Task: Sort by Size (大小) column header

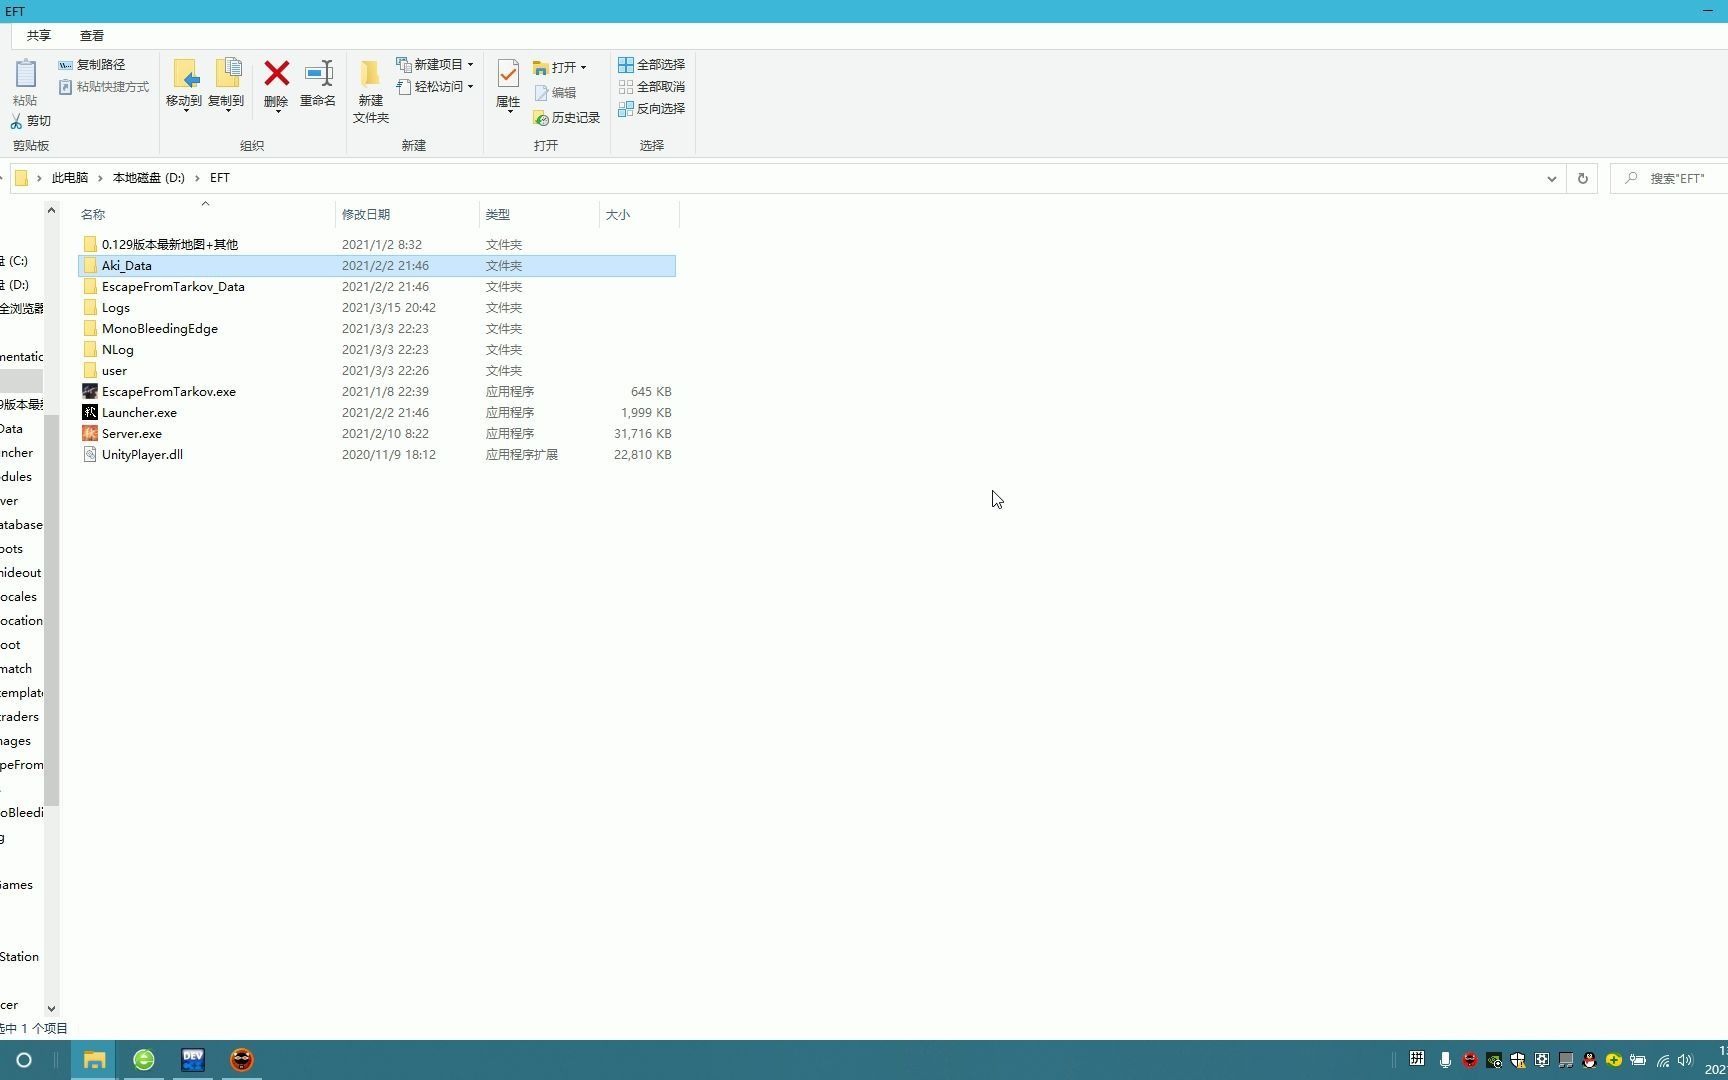Action: (640, 215)
